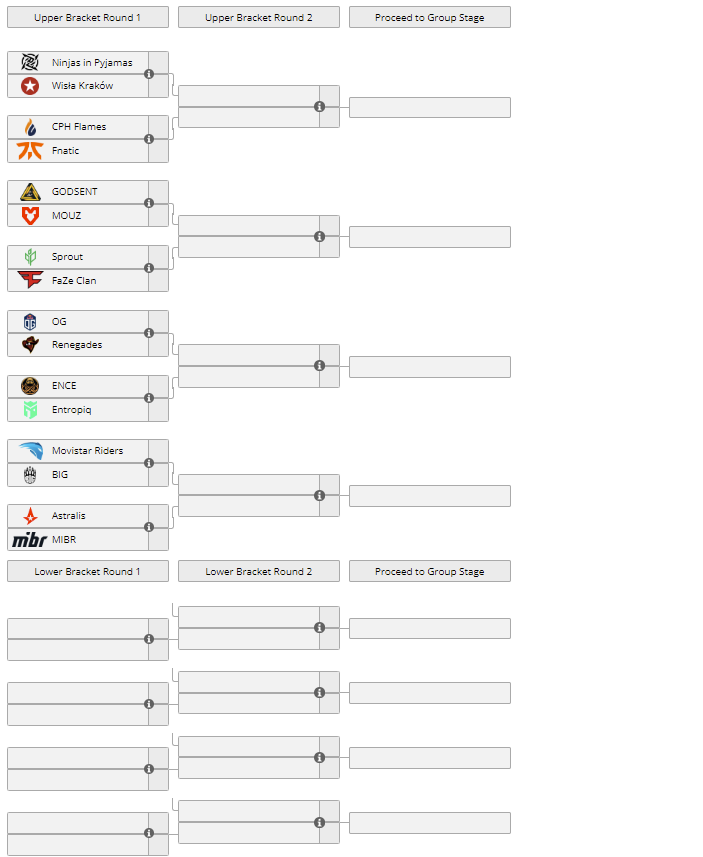The width and height of the screenshot is (703, 857).
Task: Click the Movistar Riders blue logo
Action: (30, 451)
